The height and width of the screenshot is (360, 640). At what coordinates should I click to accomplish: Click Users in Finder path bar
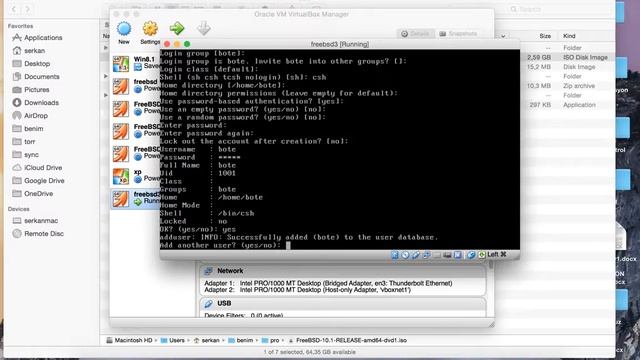(x=173, y=340)
